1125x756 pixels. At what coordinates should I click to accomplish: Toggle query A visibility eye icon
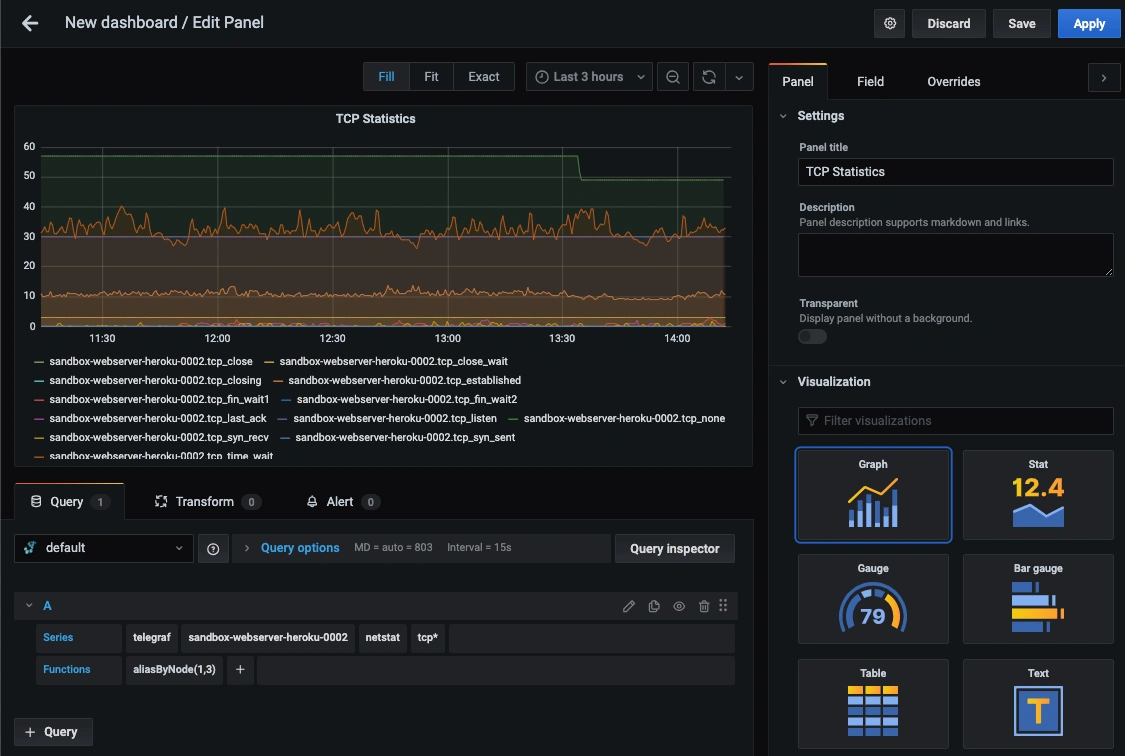click(679, 606)
